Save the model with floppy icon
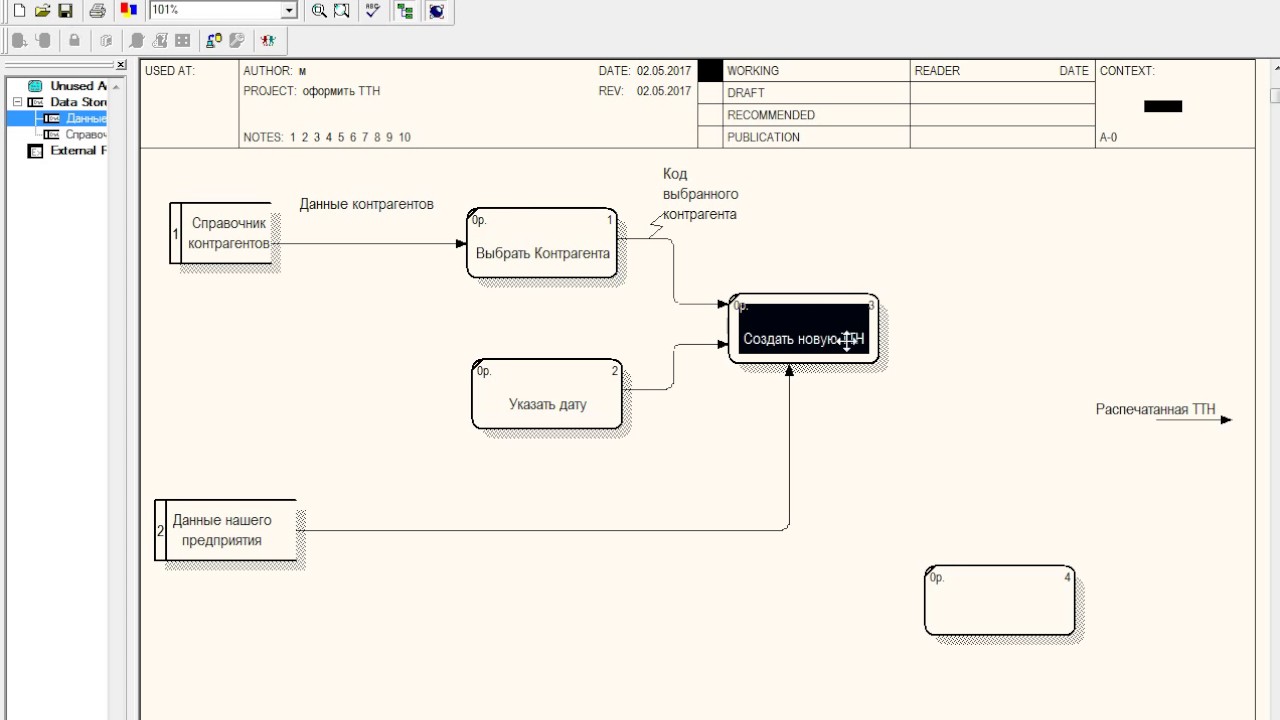 65,10
